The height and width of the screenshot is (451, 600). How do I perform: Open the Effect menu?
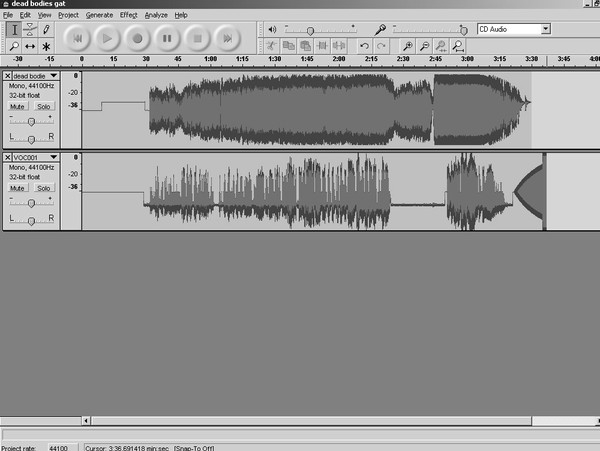[128, 15]
